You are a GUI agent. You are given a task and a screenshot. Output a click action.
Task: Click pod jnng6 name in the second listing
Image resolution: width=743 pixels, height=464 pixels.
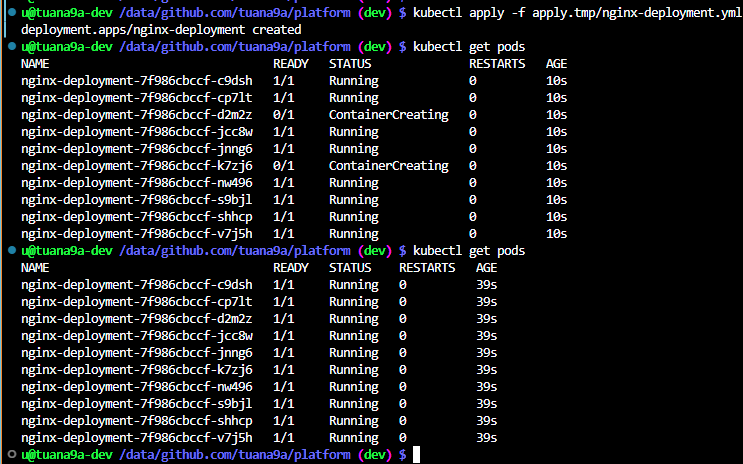[137, 353]
